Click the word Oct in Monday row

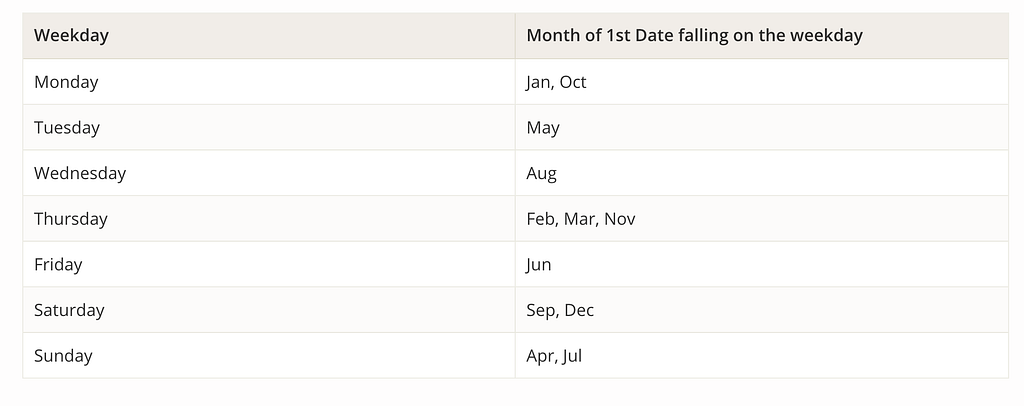(x=573, y=82)
